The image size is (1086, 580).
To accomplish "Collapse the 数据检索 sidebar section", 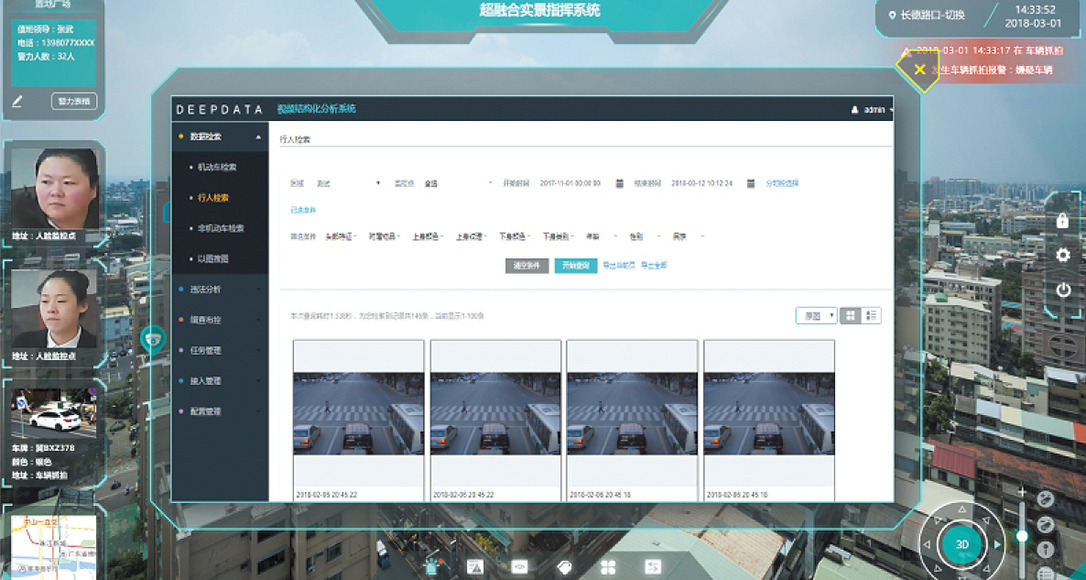I will (220, 137).
